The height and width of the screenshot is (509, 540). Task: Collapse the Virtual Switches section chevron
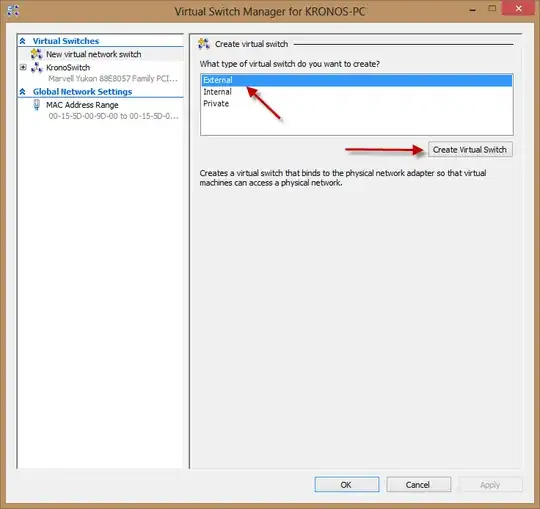(22, 41)
